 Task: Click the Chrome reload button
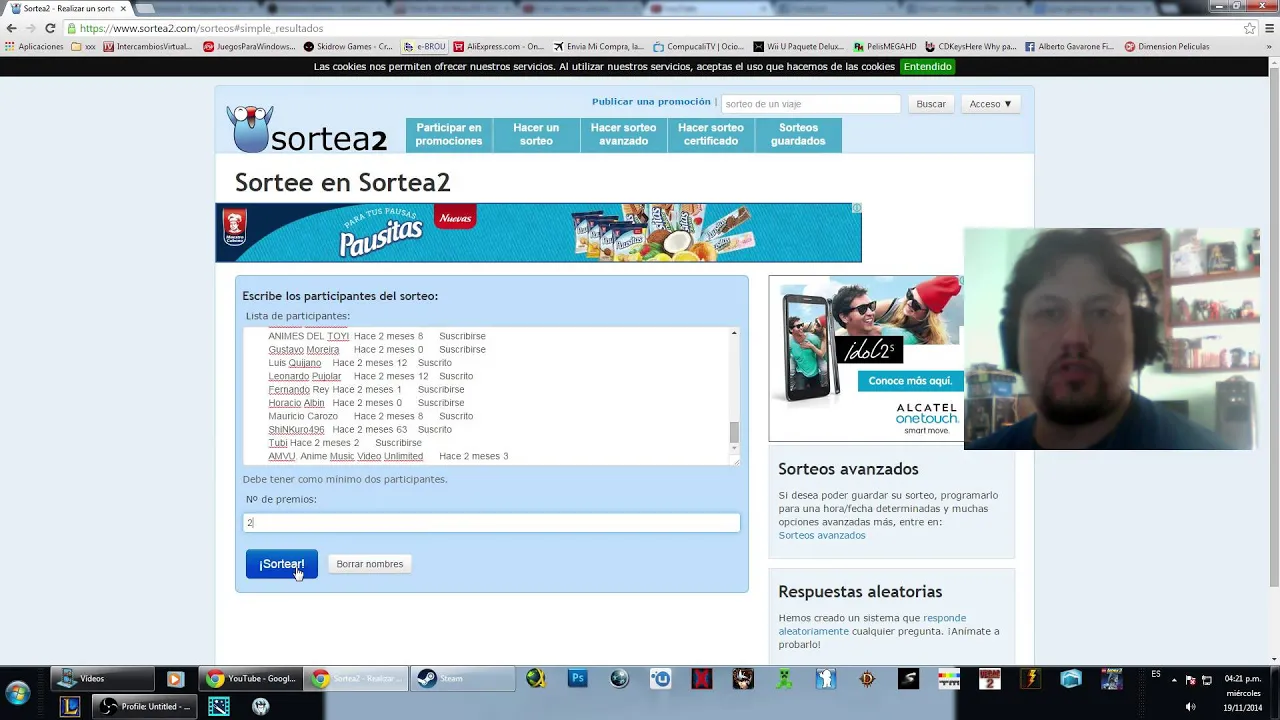[50, 28]
